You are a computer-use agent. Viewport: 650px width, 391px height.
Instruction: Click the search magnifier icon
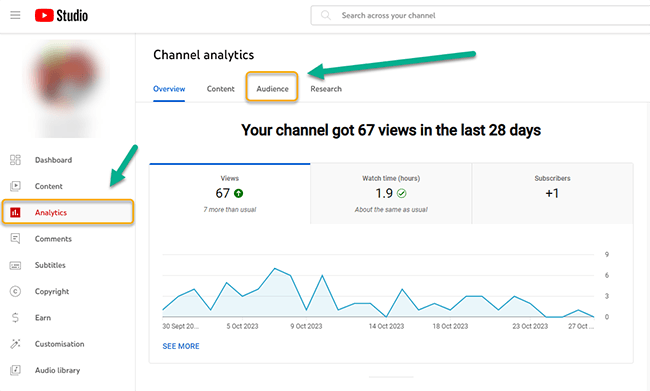coord(326,16)
